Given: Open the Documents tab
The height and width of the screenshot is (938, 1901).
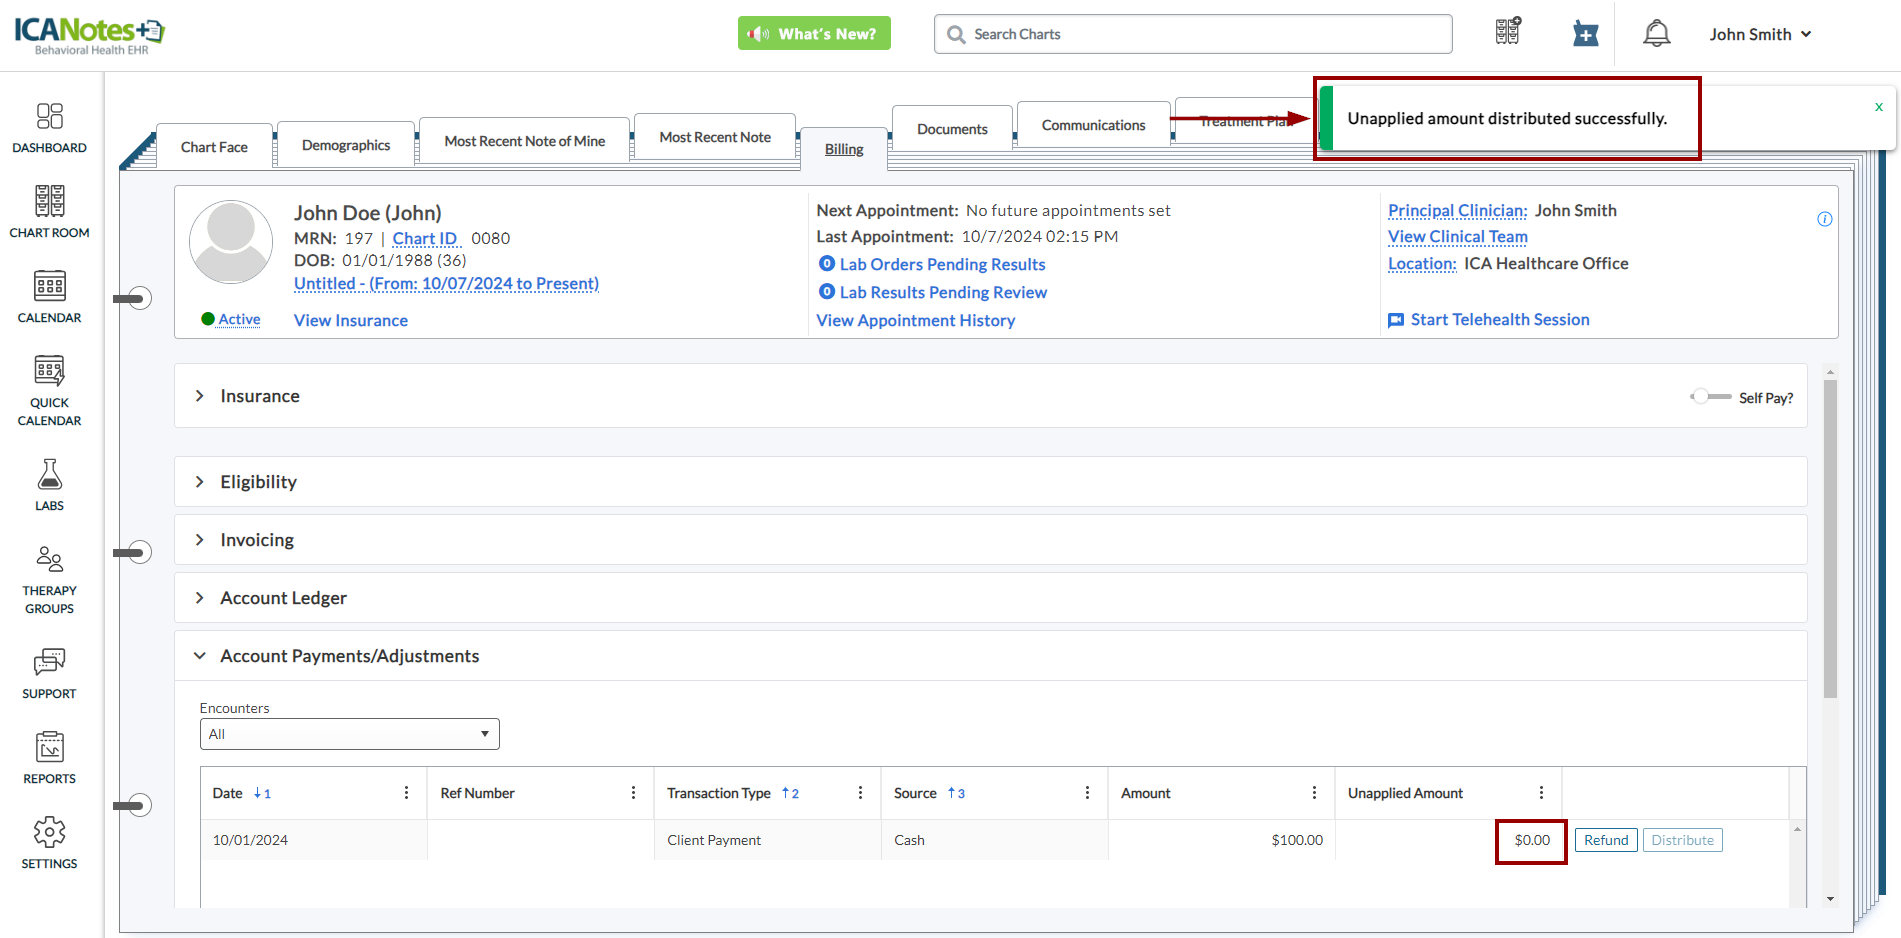Looking at the screenshot, I should (x=952, y=129).
